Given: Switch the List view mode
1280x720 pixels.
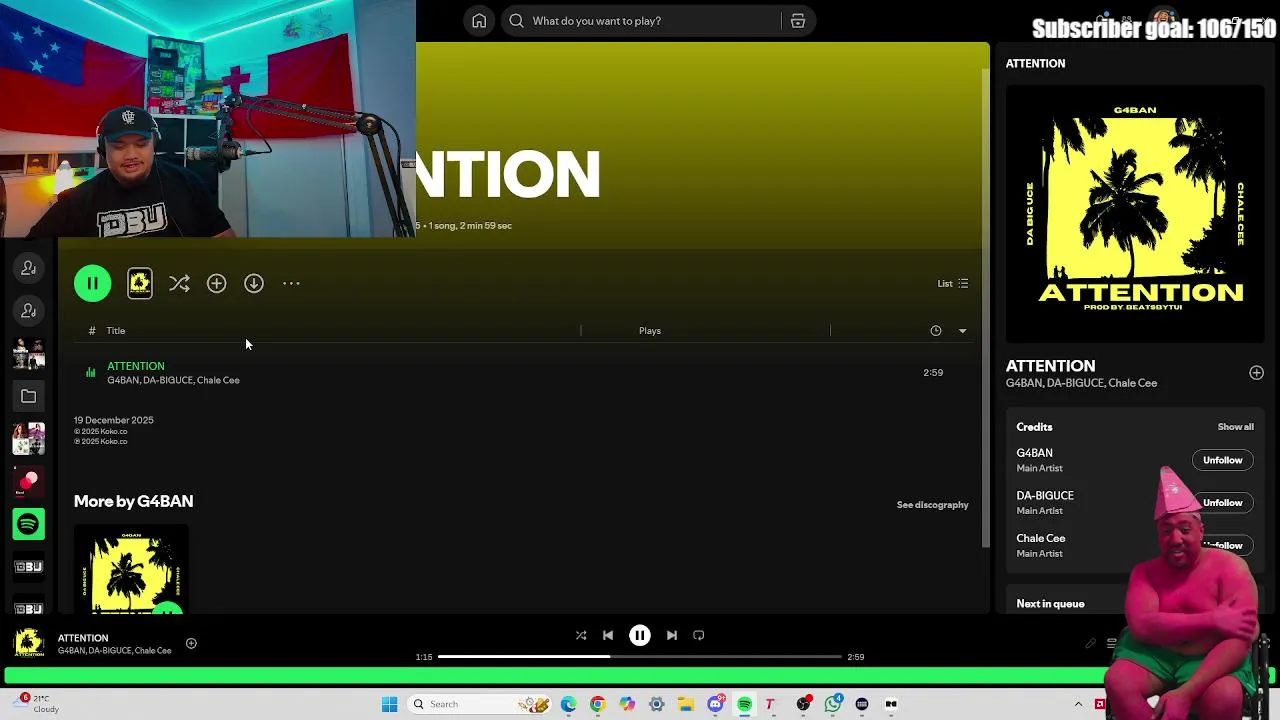Looking at the screenshot, I should [x=952, y=284].
